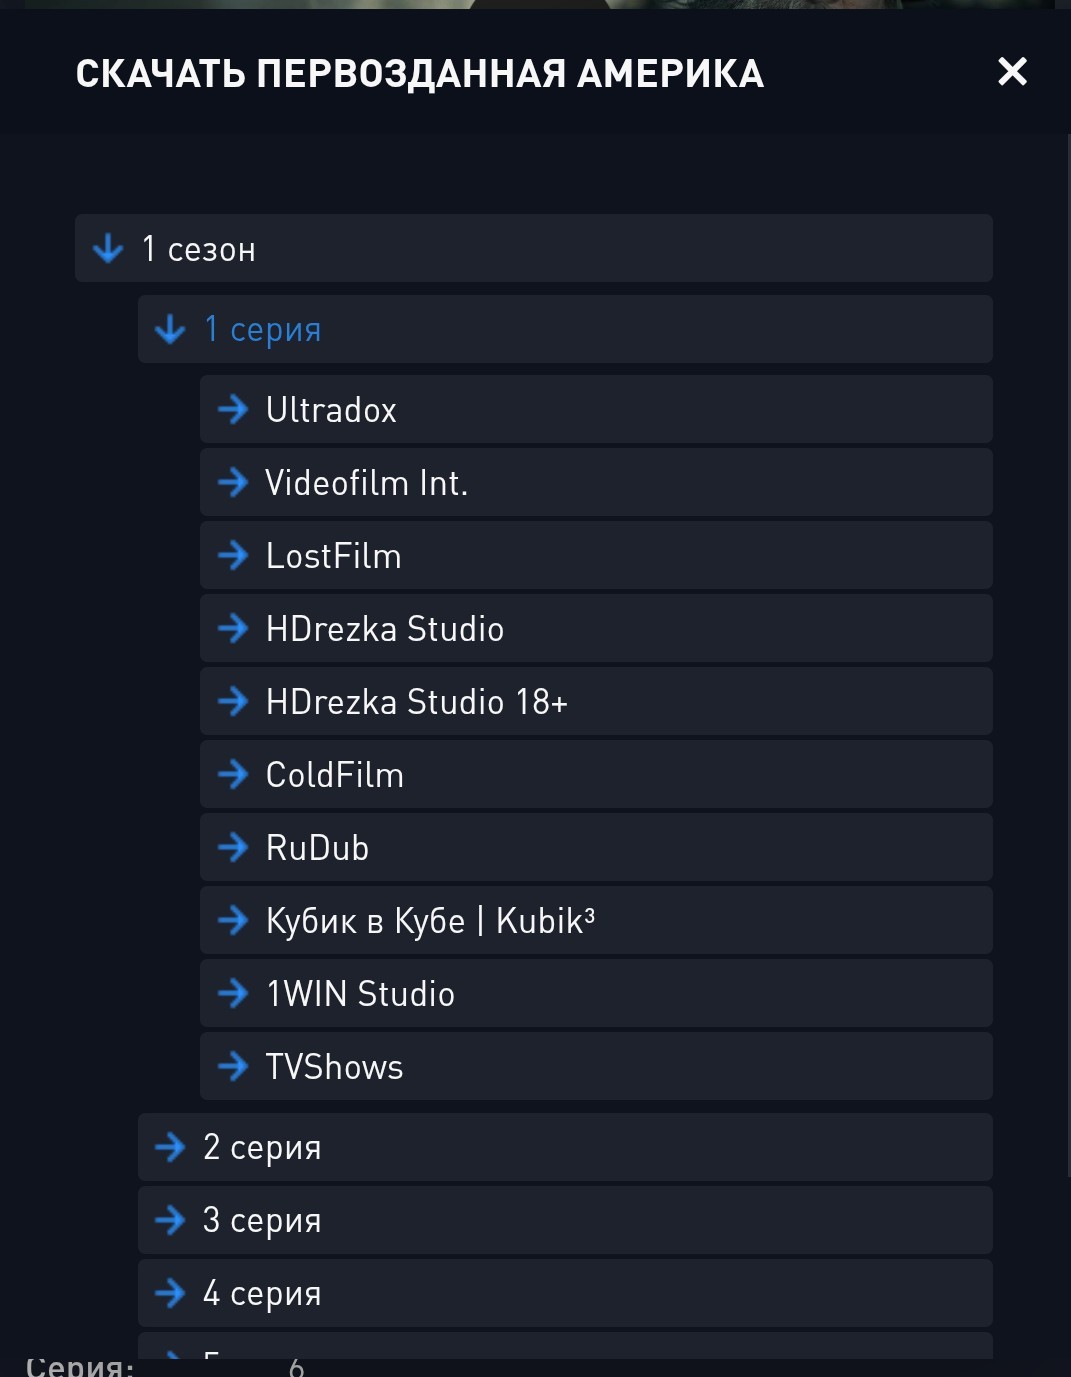Select the HDrezka Studio 18+ voiceover

coord(596,701)
